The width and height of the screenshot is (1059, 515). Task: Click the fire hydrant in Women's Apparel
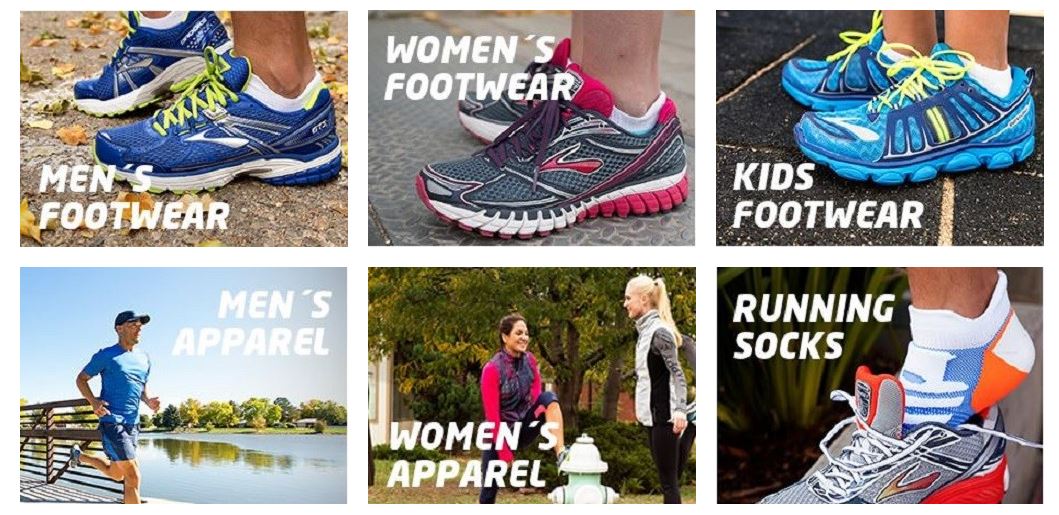point(584,468)
